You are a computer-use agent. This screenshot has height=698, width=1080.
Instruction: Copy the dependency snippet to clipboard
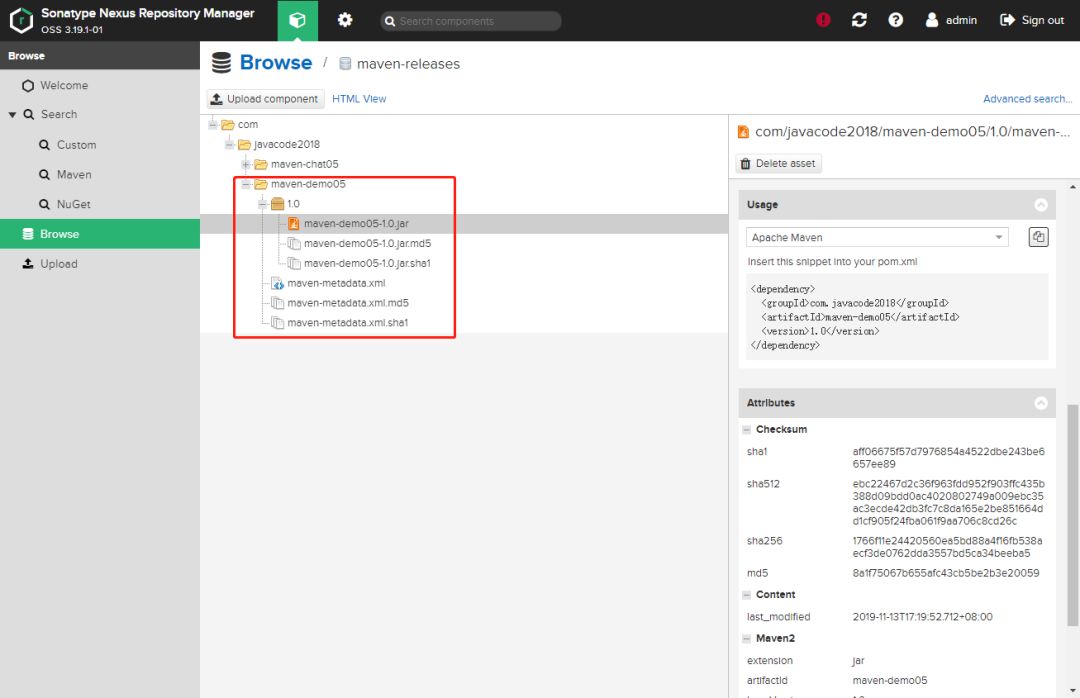[1038, 237]
